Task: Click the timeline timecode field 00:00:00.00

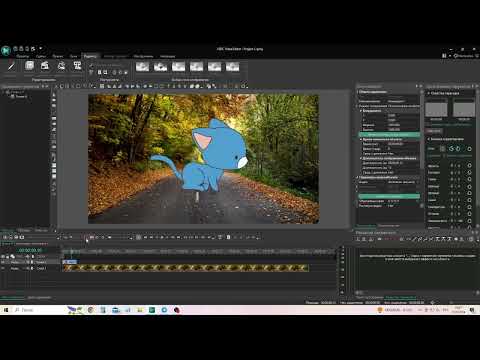Action: point(30,250)
